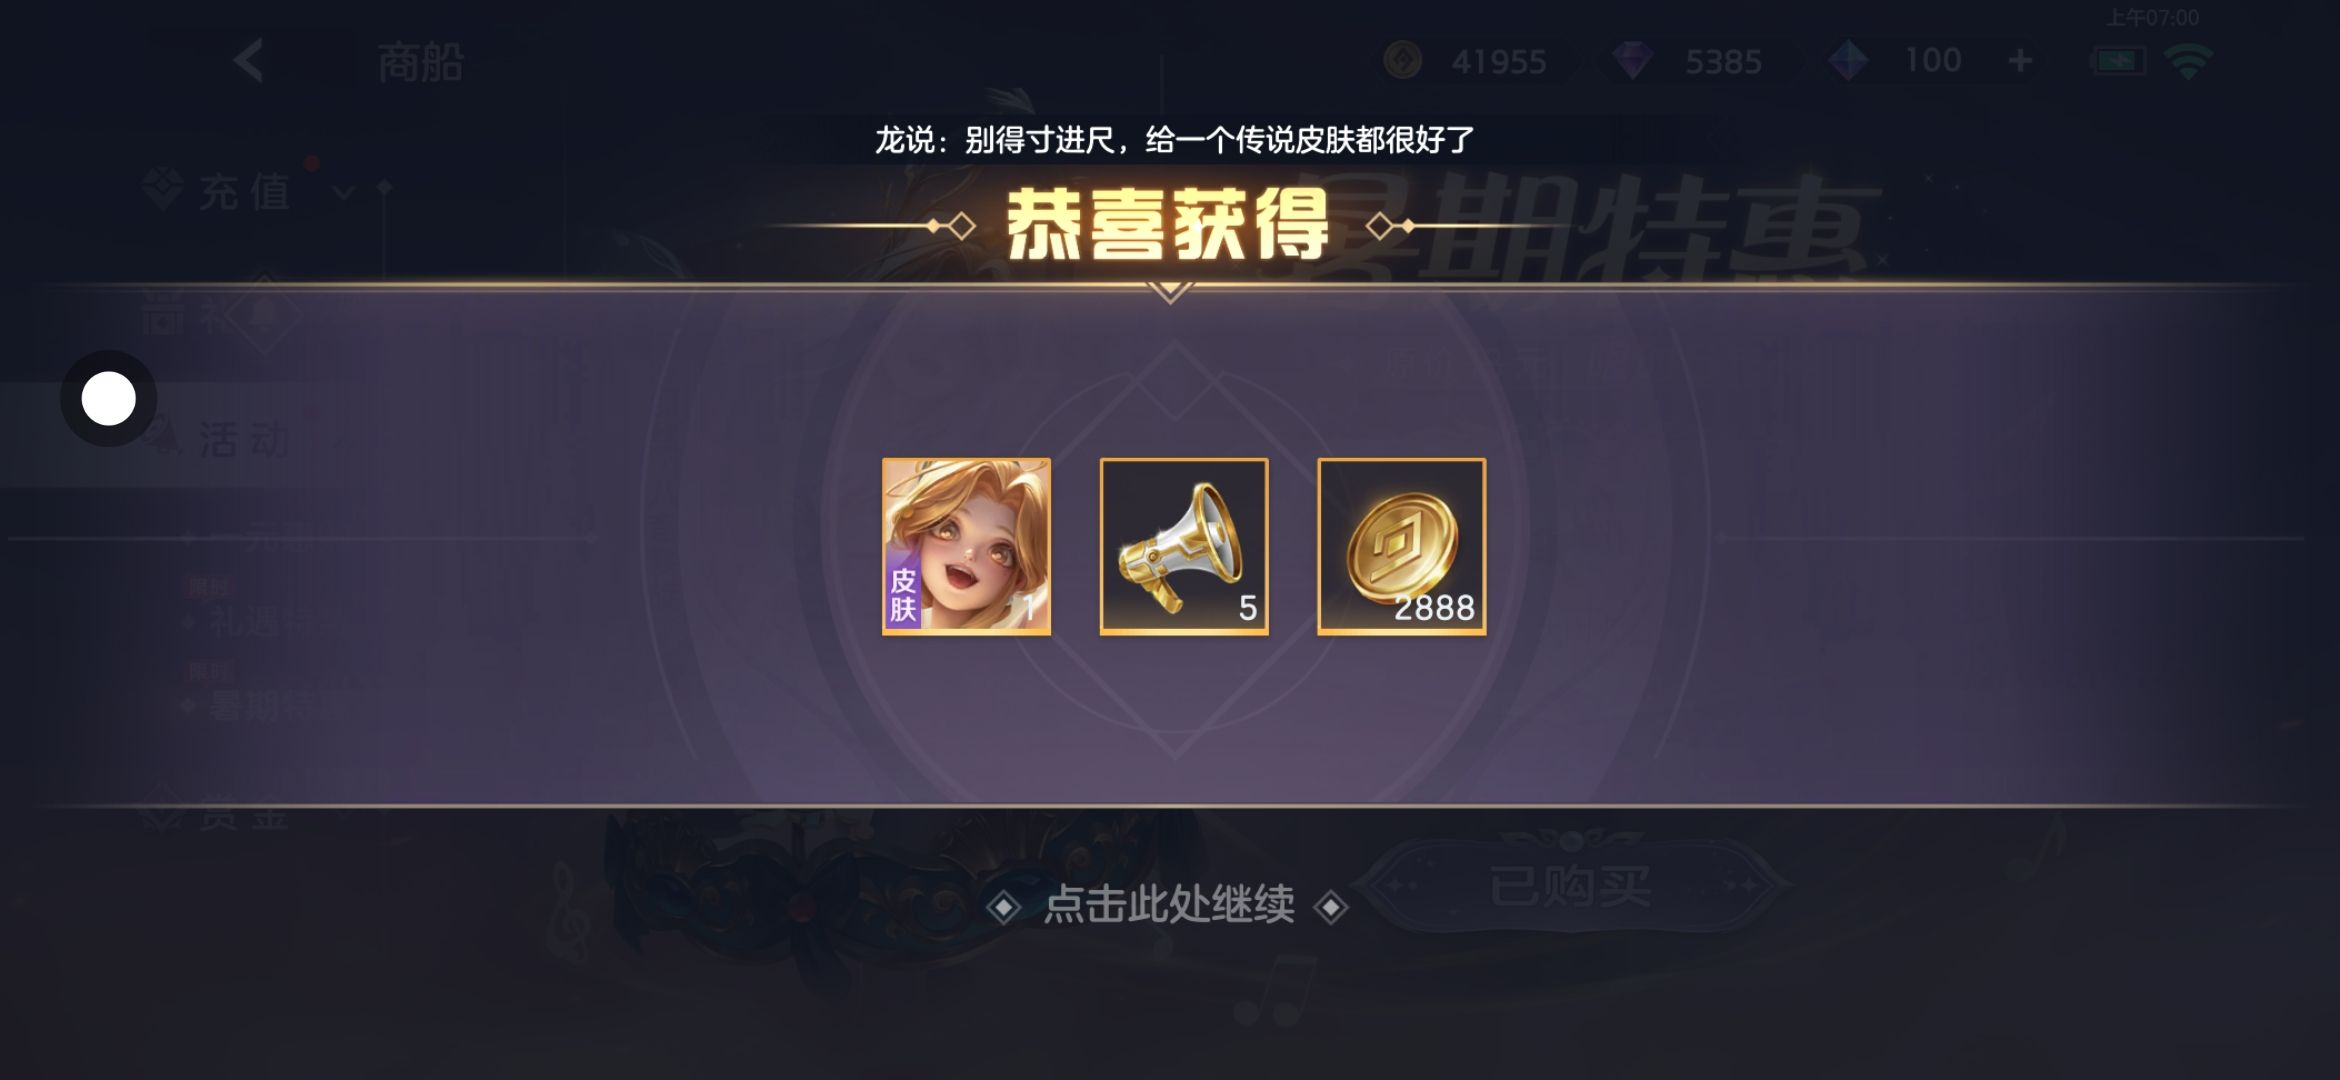The height and width of the screenshot is (1080, 2340).
Task: Tap the skin reward character portrait
Action: click(966, 546)
